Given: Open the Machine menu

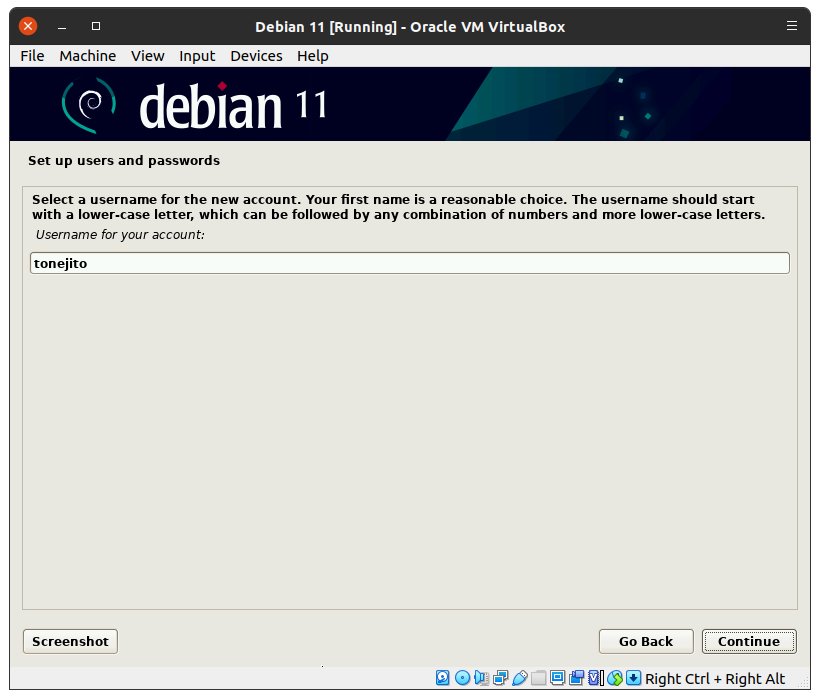Looking at the screenshot, I should coord(87,56).
